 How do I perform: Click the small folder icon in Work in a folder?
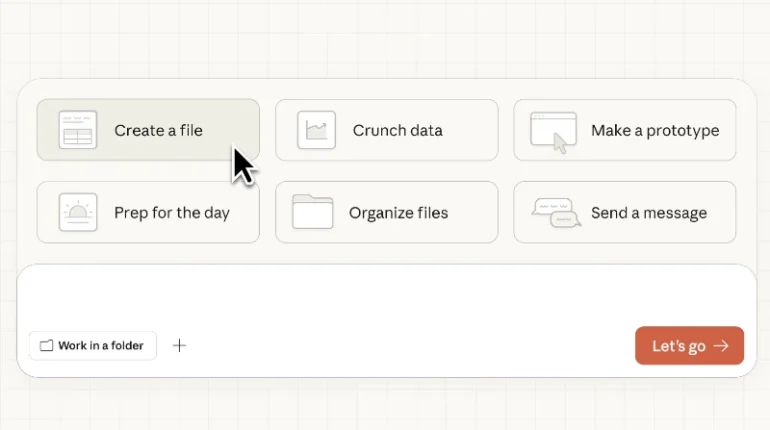click(46, 346)
